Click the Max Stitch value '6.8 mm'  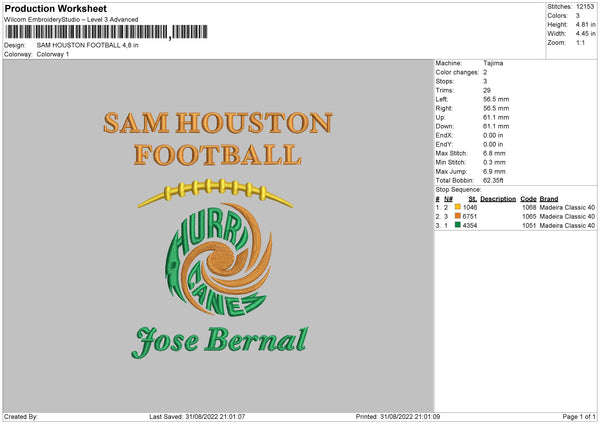pos(494,153)
